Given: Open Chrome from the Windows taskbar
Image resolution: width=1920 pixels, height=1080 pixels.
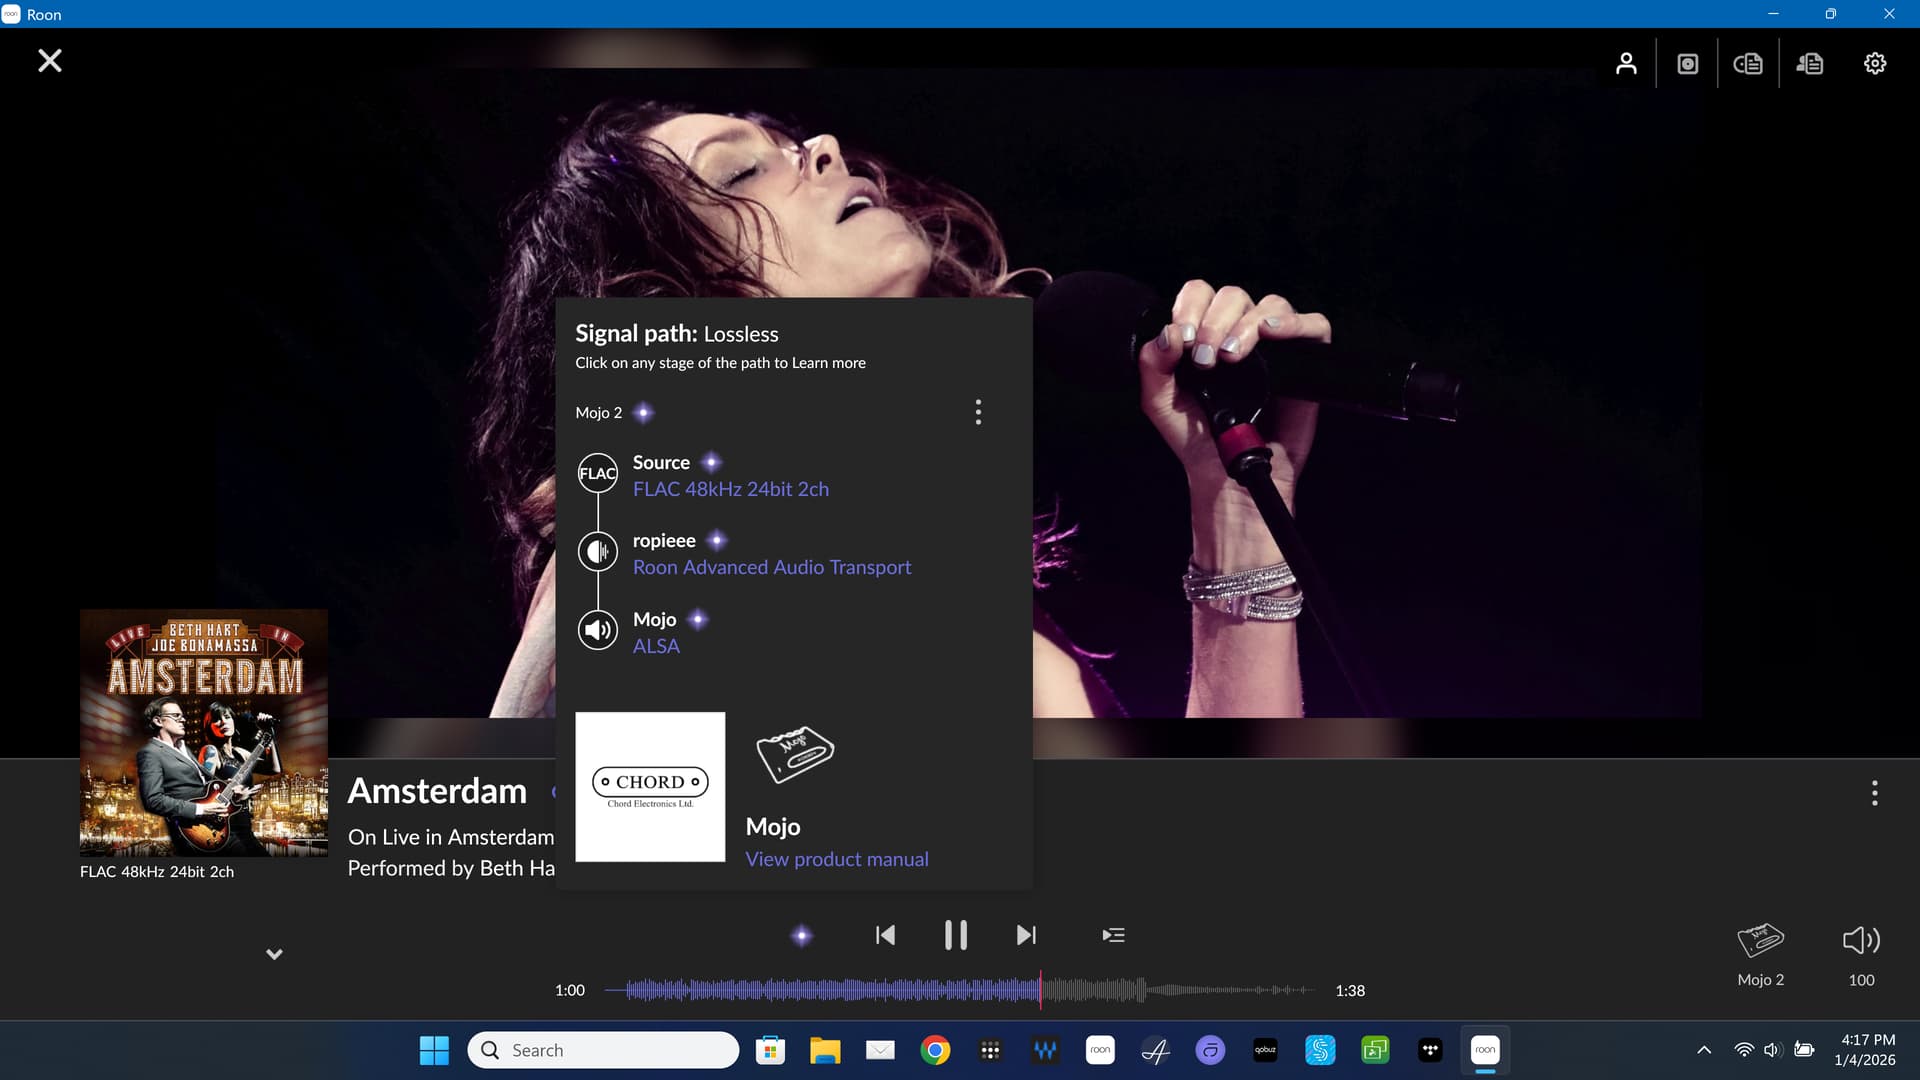Looking at the screenshot, I should 935,1050.
